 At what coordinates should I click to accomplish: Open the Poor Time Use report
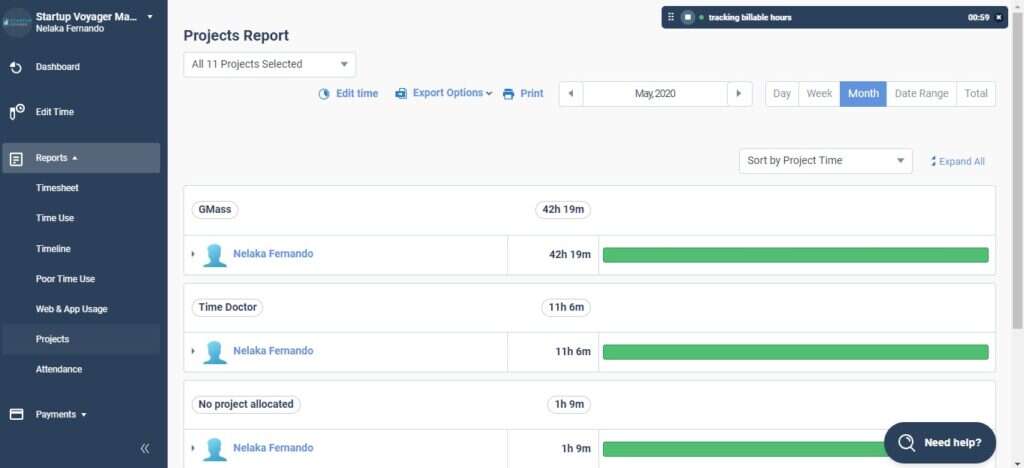click(65, 279)
